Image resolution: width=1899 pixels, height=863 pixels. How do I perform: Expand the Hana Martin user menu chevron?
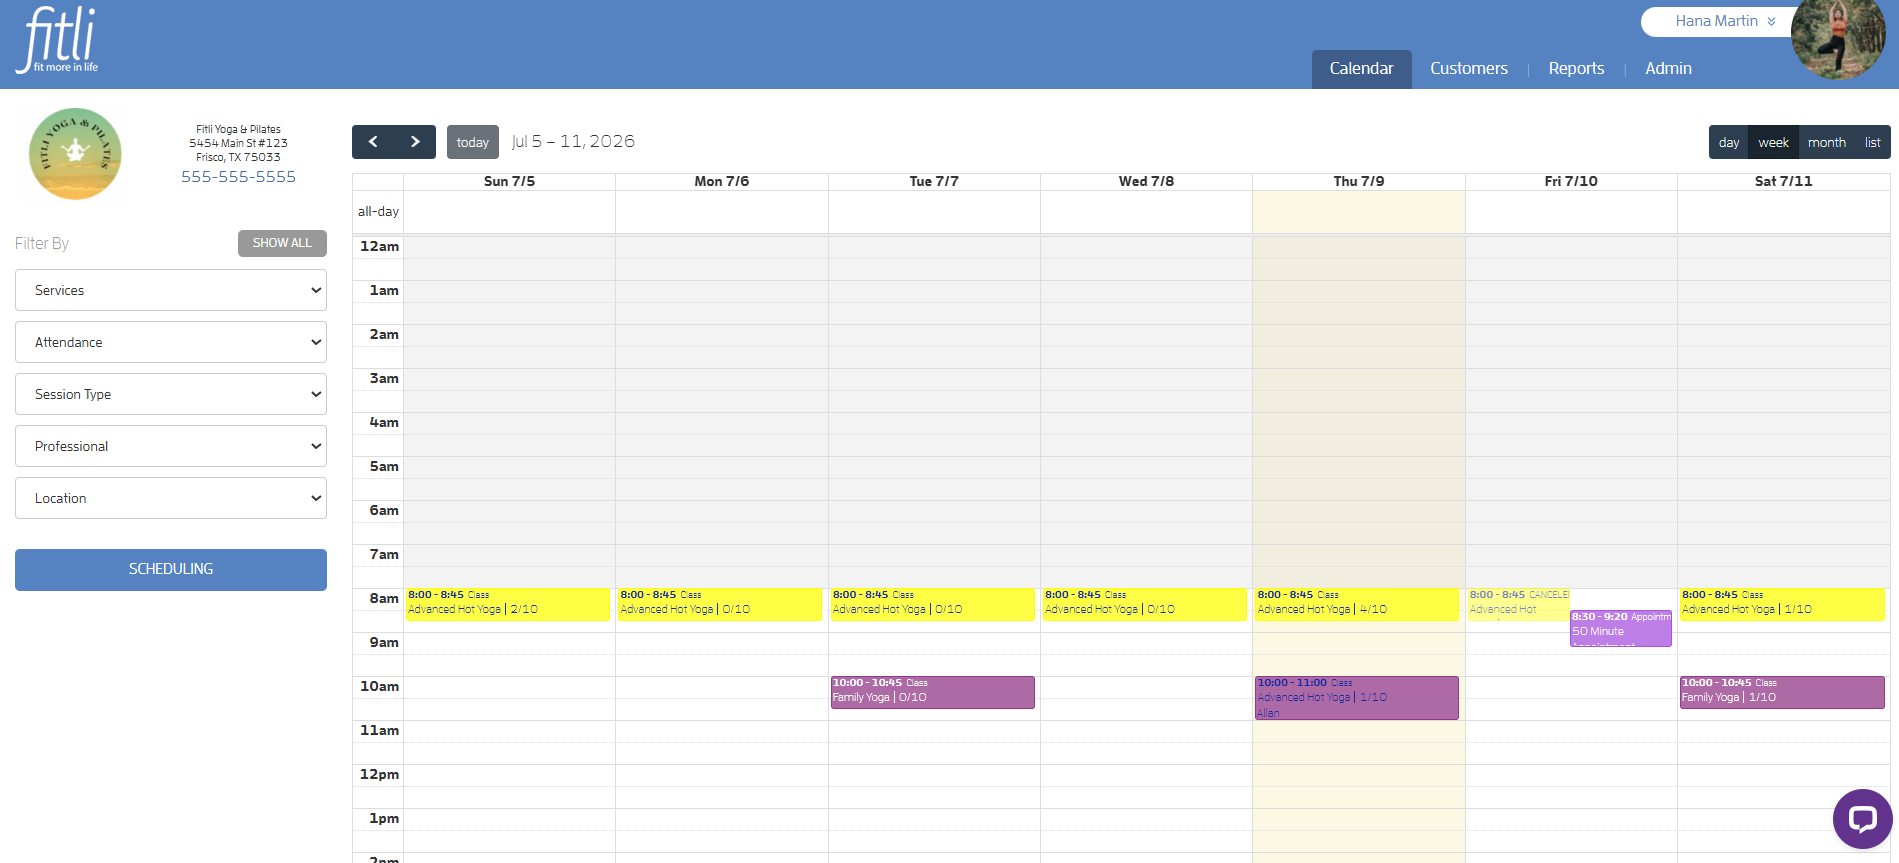tap(1772, 21)
